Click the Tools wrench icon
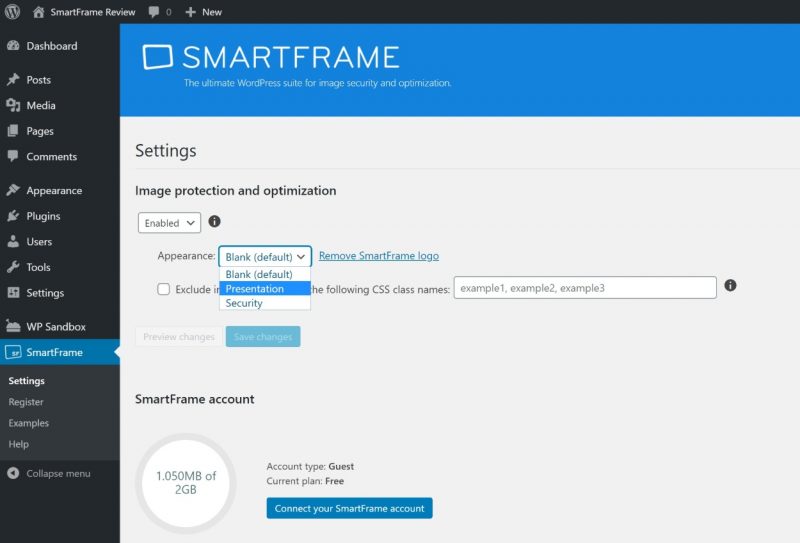The height and width of the screenshot is (543, 800). (13, 267)
